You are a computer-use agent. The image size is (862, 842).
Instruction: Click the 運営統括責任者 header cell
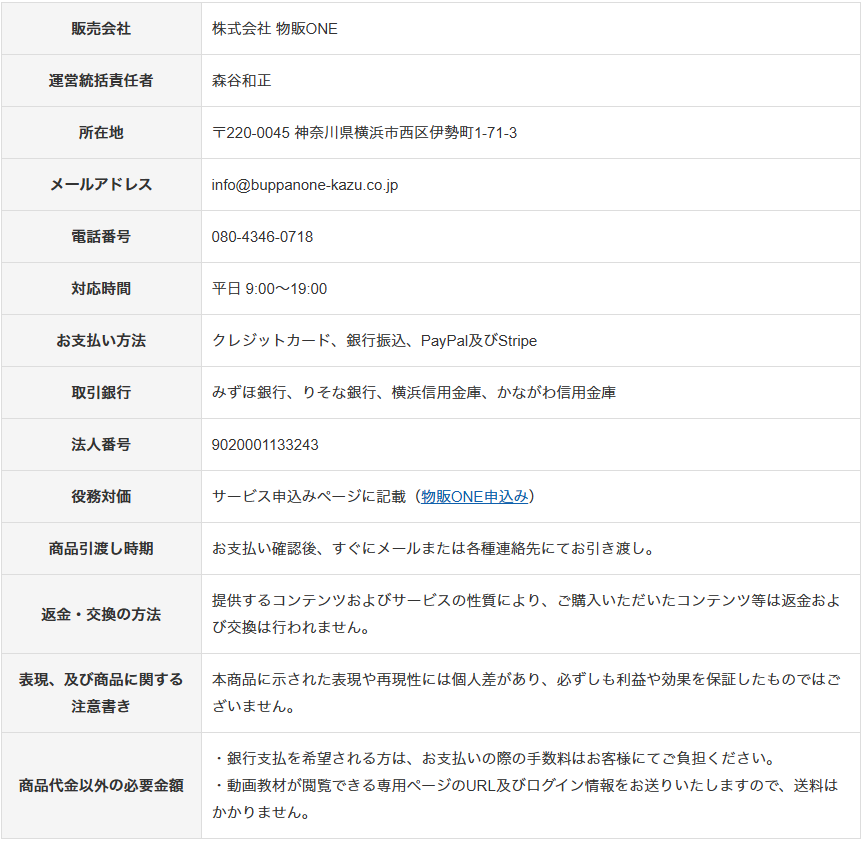pos(101,81)
